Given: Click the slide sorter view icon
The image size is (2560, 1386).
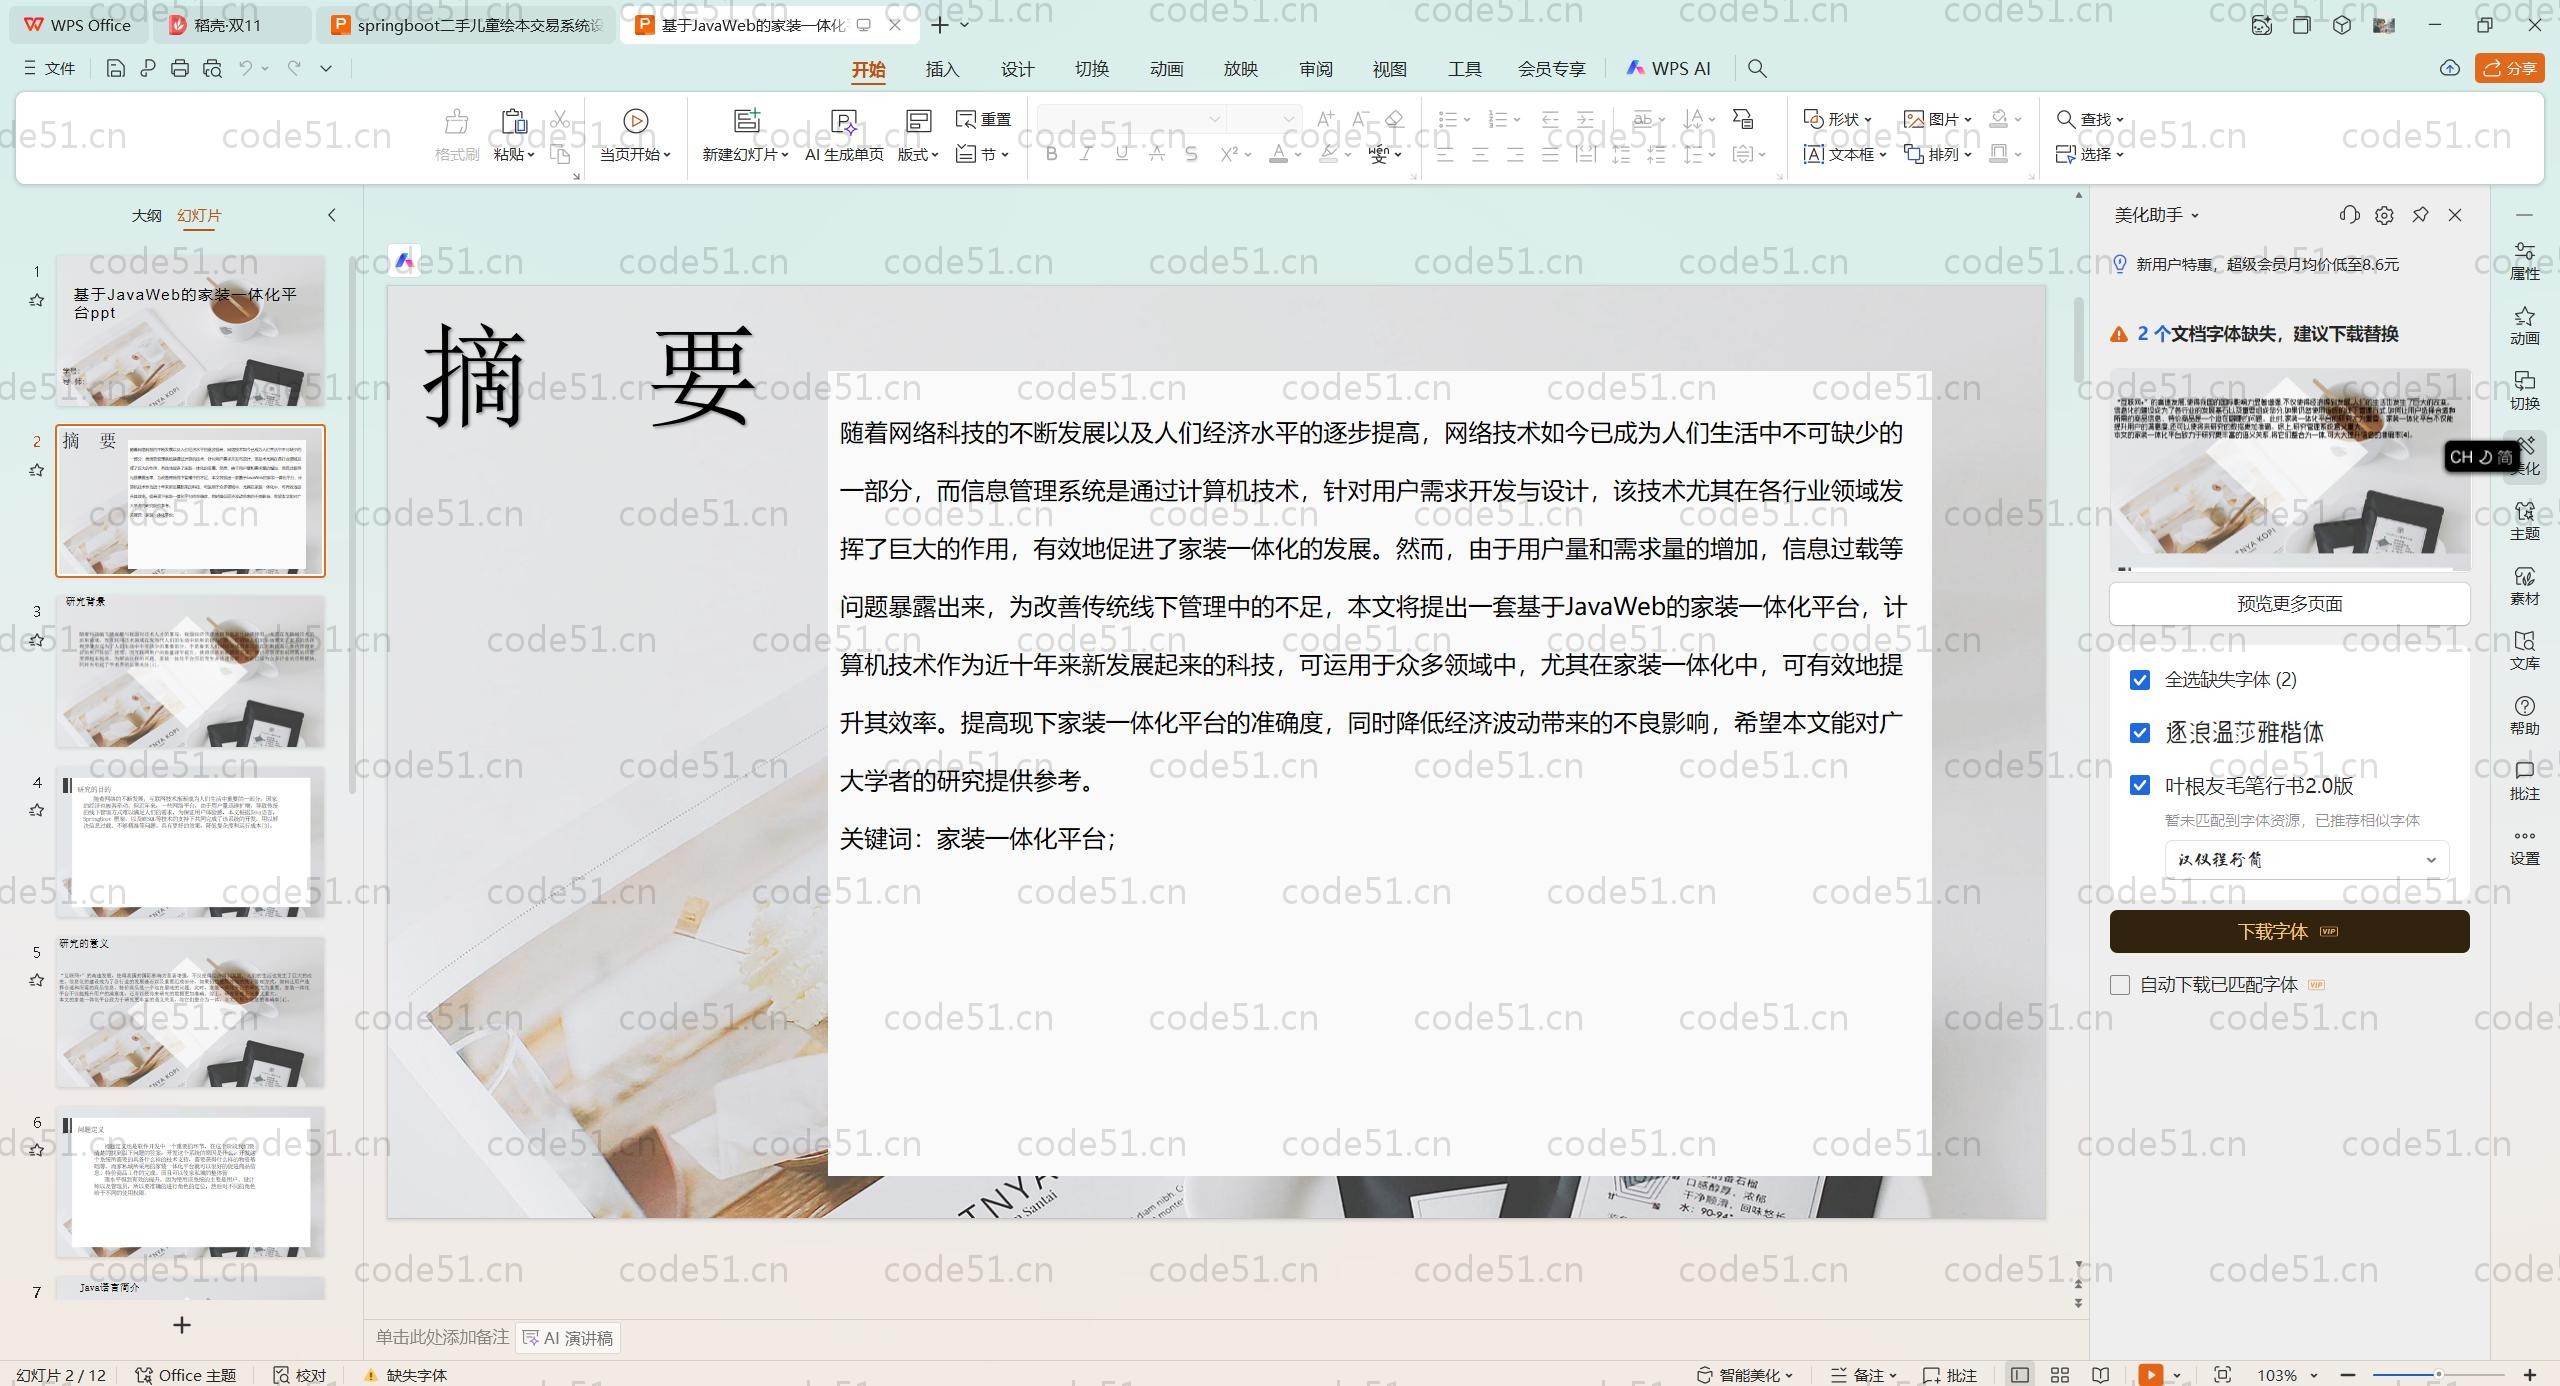Looking at the screenshot, I should tap(2060, 1375).
